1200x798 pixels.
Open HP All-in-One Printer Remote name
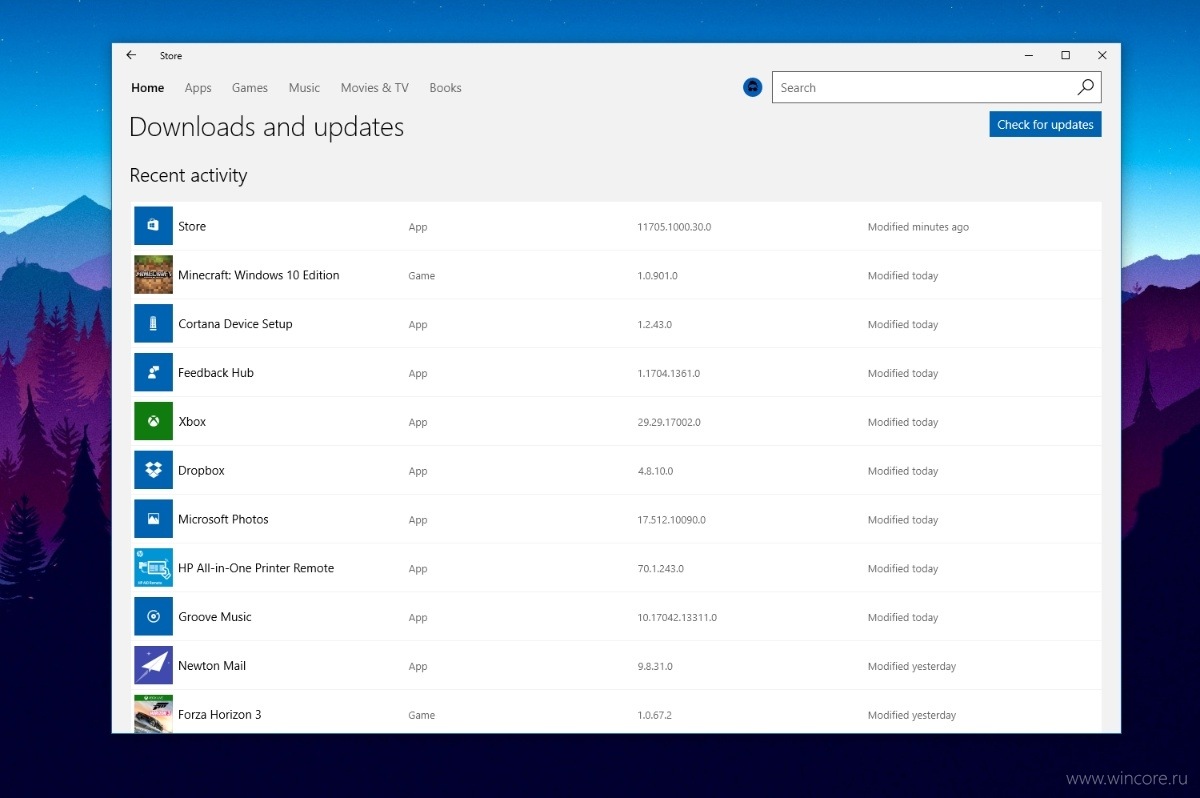point(256,568)
